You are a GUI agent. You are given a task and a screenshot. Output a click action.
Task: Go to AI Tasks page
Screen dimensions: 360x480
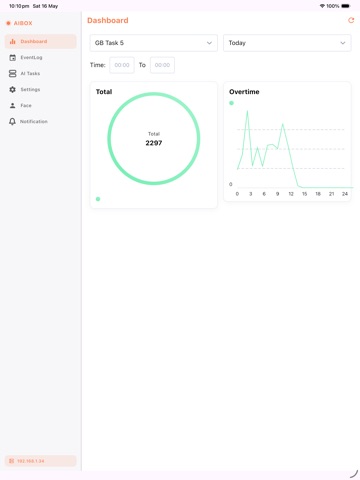(x=41, y=74)
